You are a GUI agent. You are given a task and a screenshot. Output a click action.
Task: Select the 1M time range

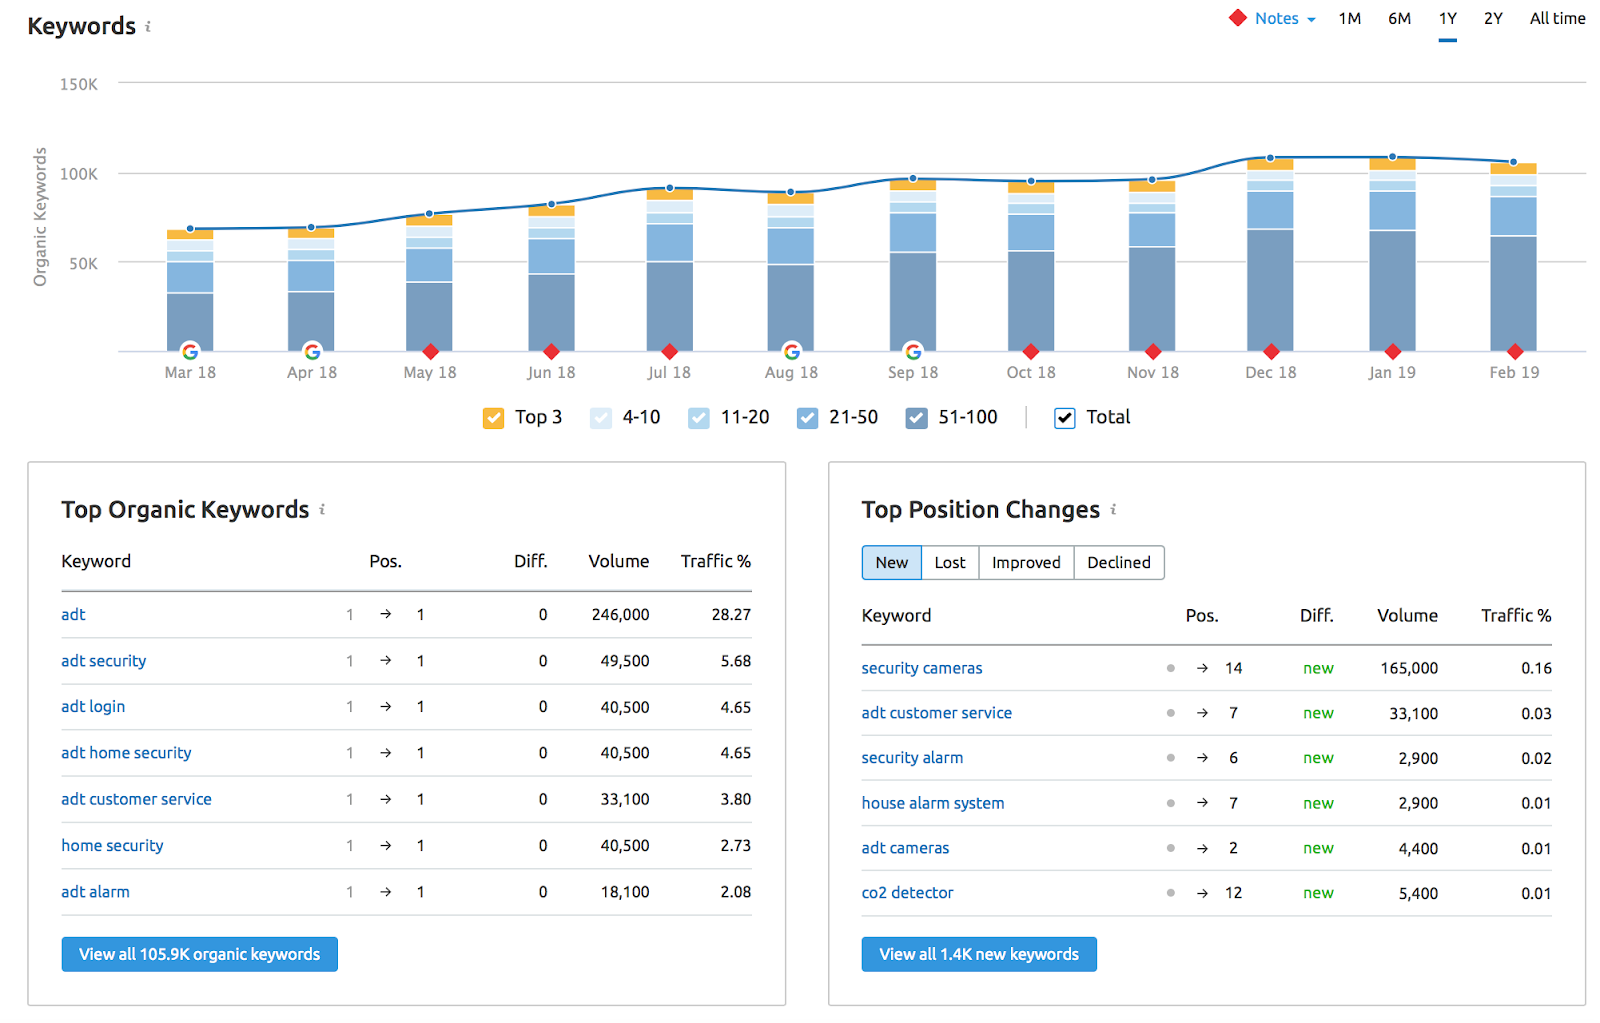[x=1350, y=18]
